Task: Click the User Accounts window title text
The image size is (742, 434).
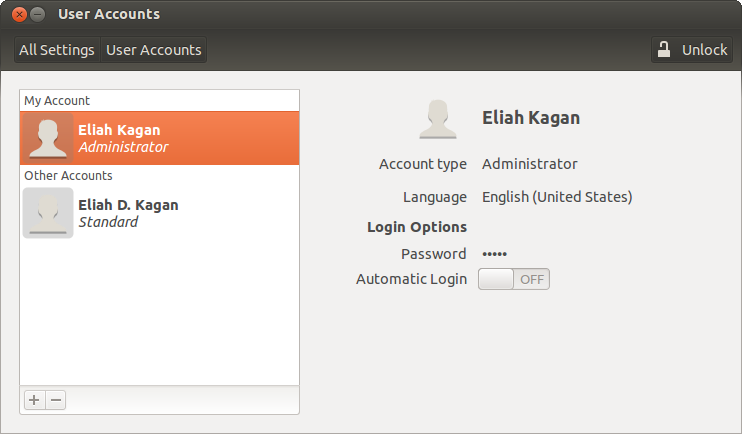Action: pos(109,15)
